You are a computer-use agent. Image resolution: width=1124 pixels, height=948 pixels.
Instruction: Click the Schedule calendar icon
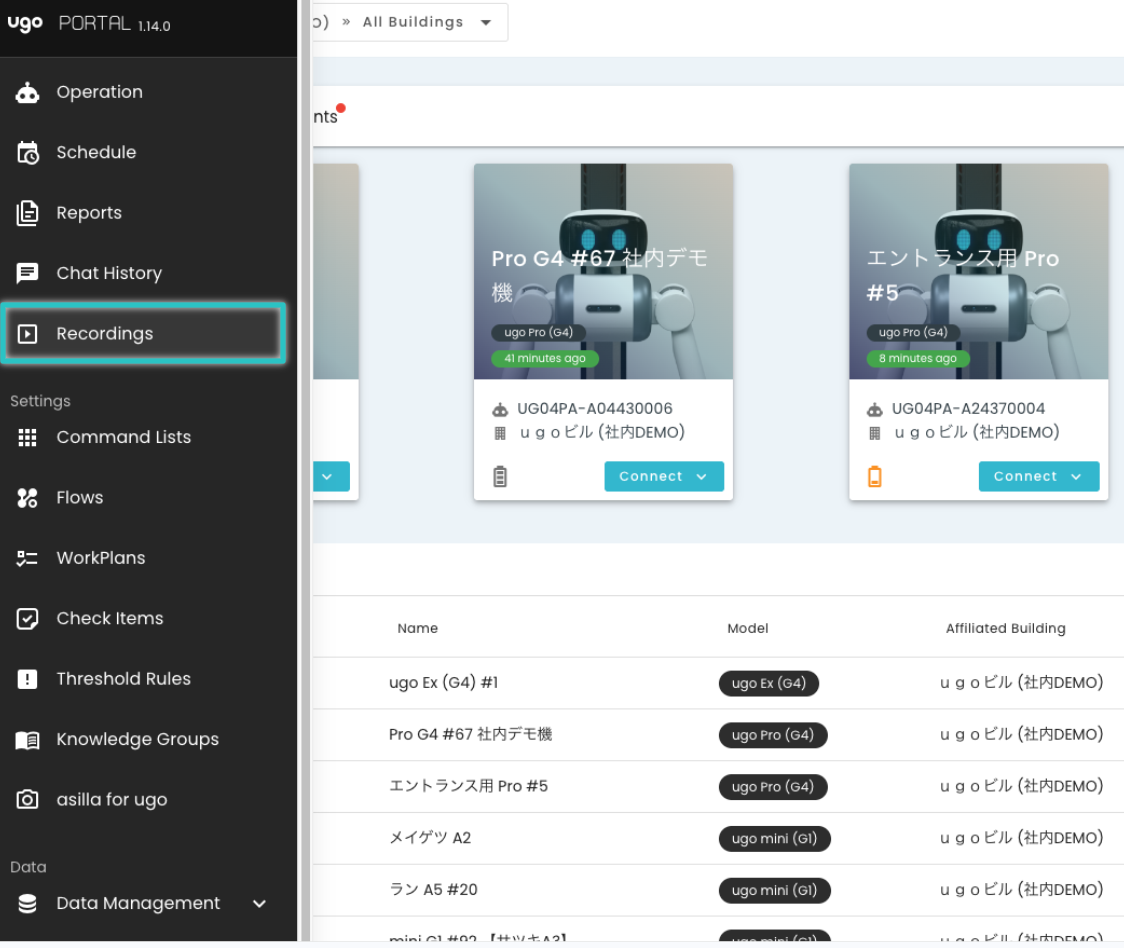27,153
